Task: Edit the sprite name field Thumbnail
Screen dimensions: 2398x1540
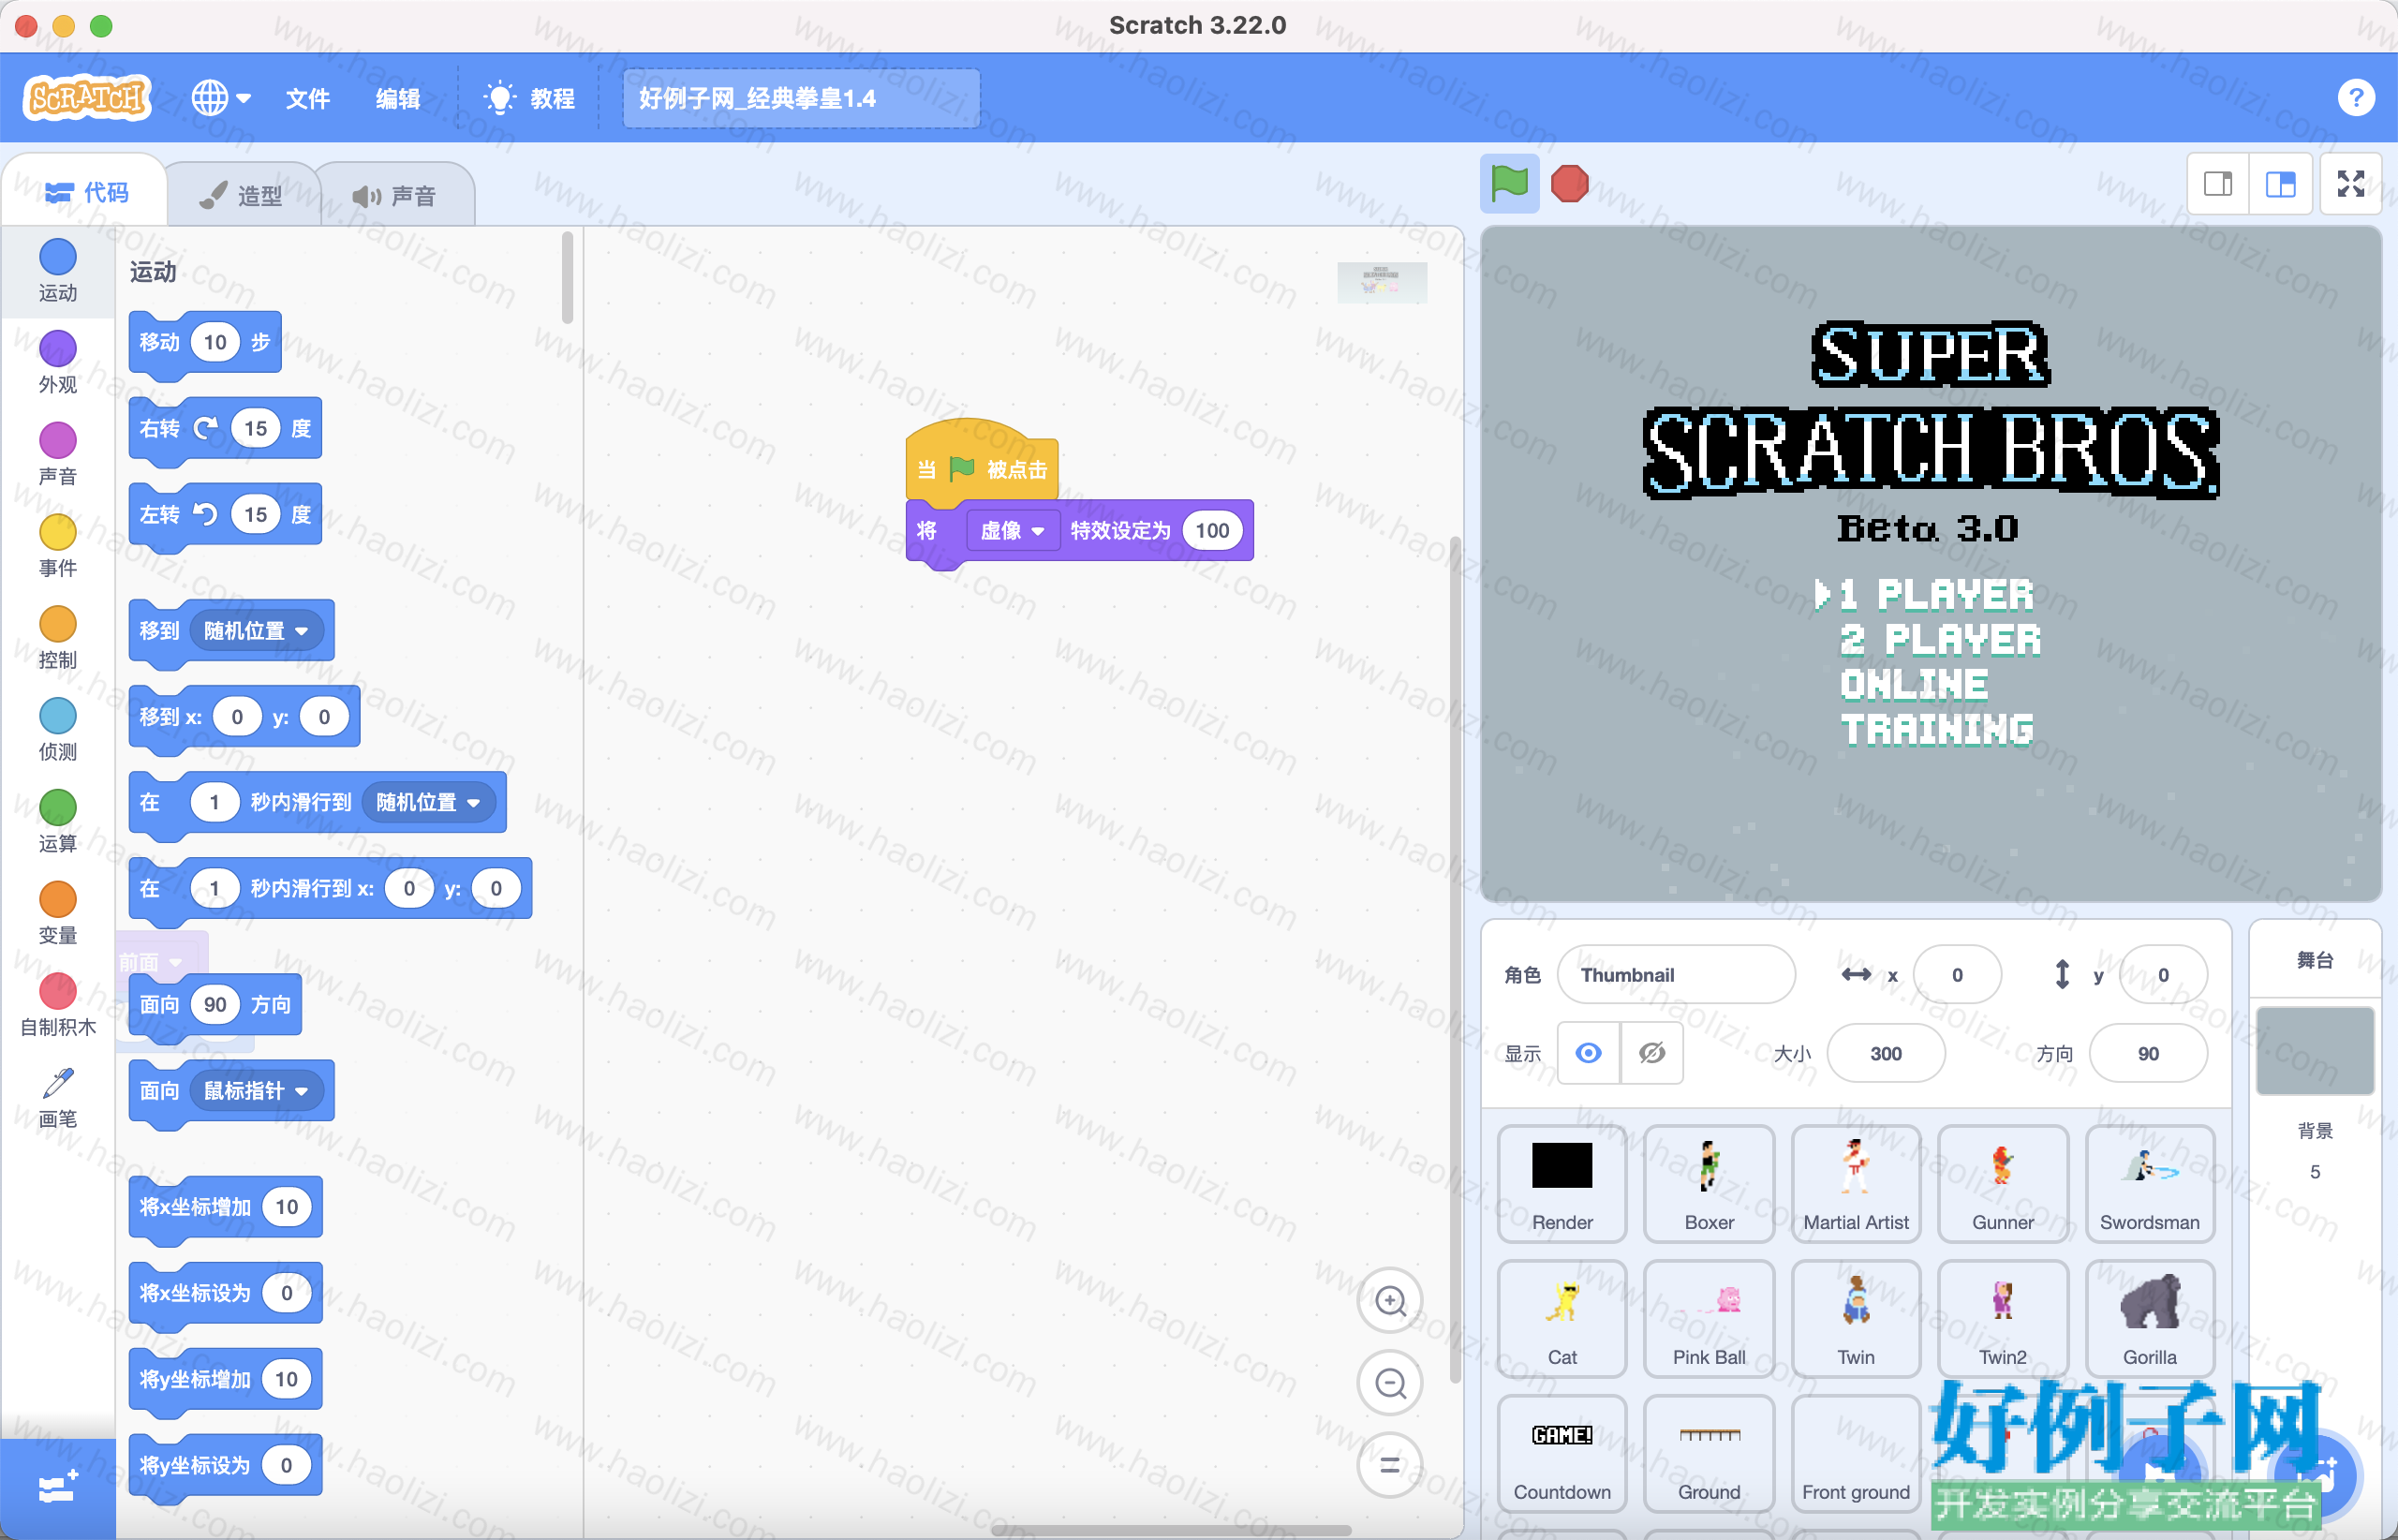Action: (x=1676, y=974)
